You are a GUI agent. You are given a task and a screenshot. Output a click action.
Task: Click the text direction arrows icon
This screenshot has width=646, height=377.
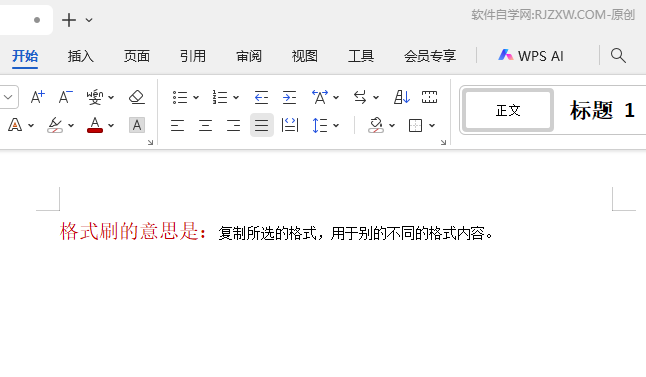(x=360, y=97)
